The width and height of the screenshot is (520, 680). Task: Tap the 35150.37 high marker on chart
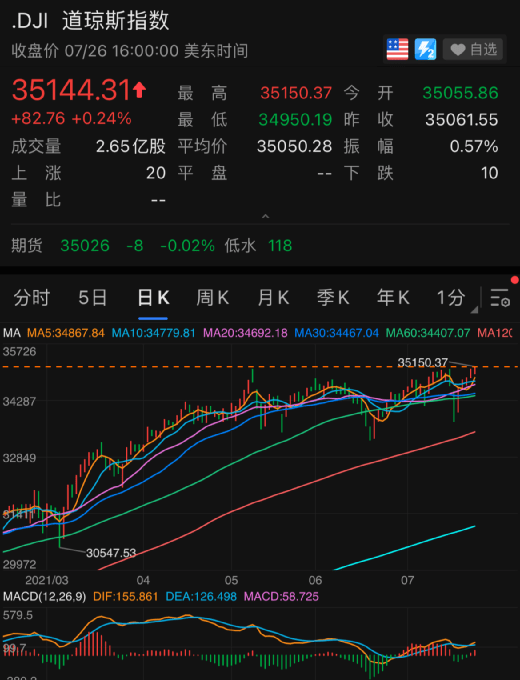click(x=422, y=362)
